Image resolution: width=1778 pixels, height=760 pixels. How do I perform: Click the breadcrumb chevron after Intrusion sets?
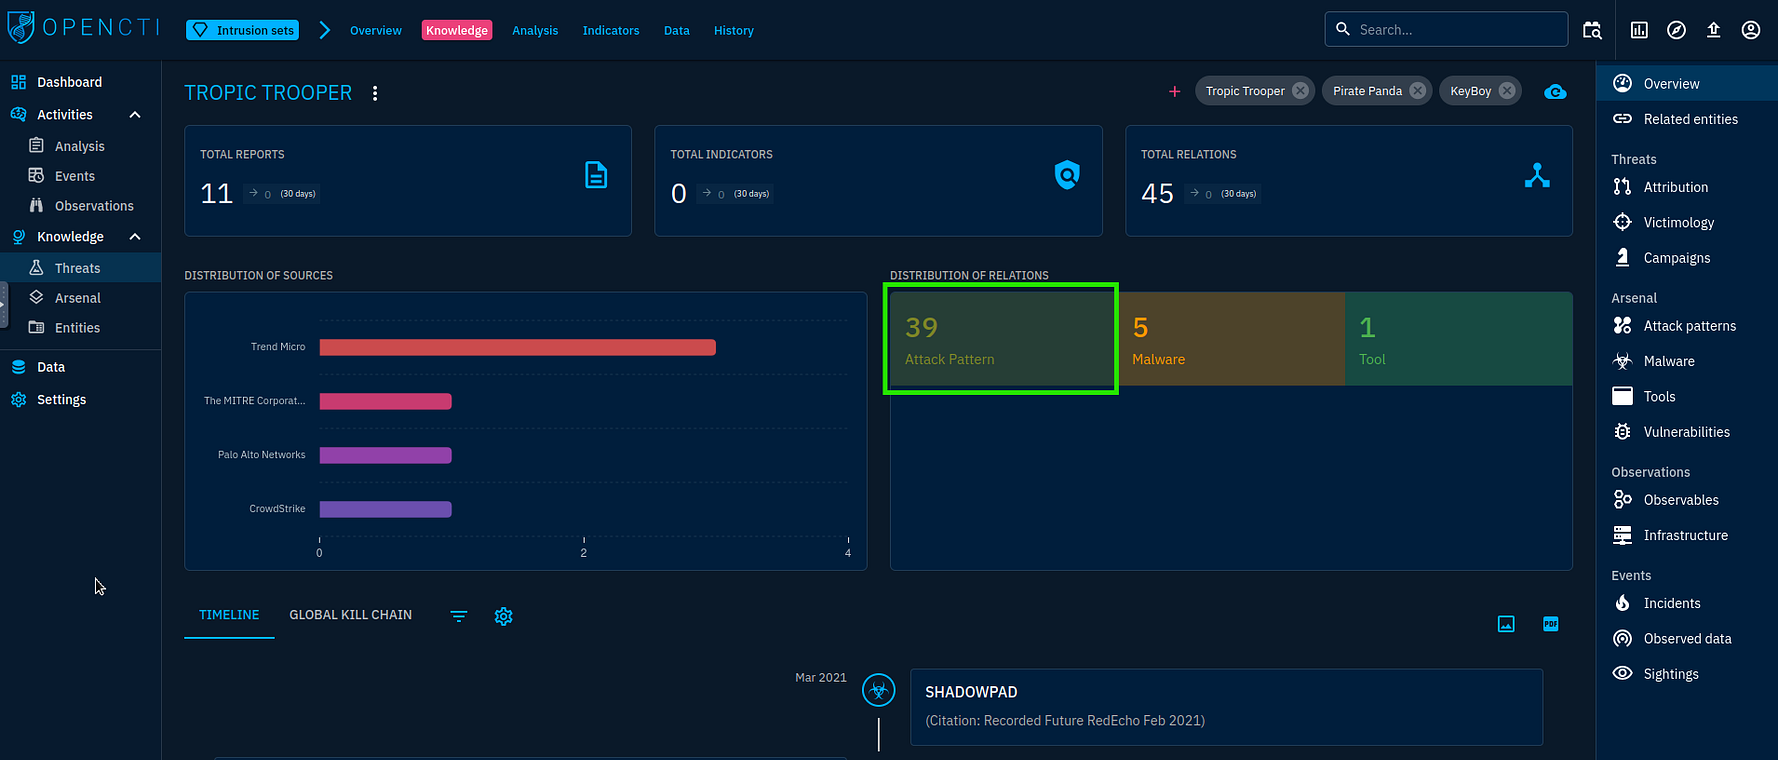(324, 30)
